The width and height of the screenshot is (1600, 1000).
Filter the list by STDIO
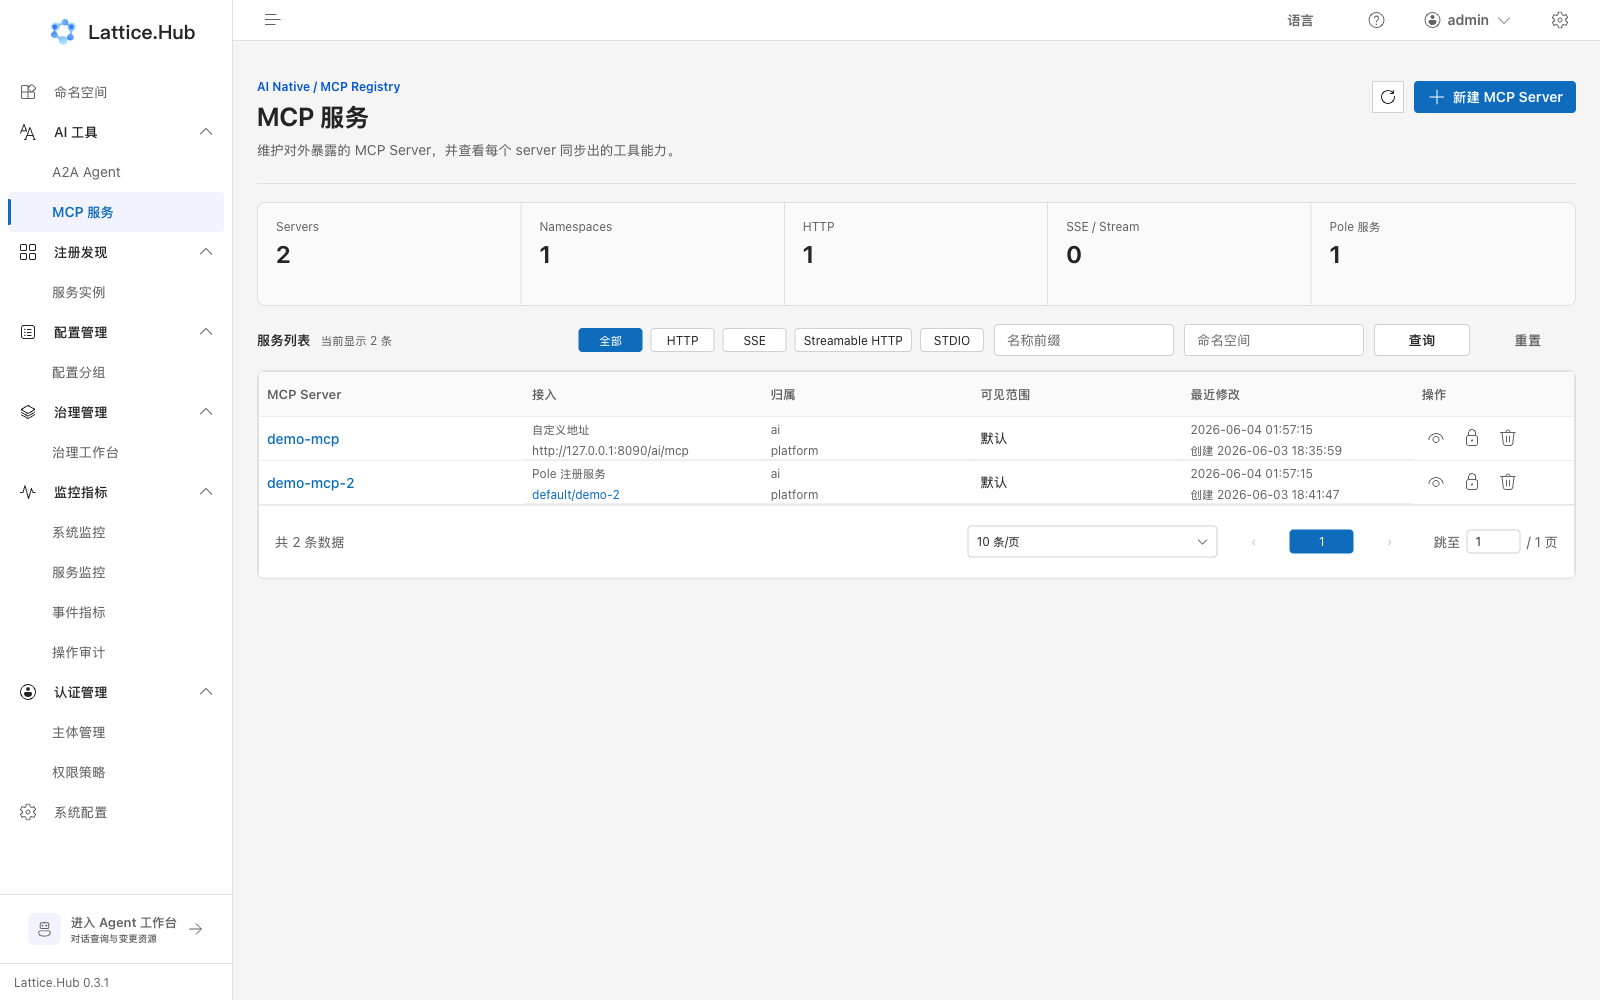point(952,340)
